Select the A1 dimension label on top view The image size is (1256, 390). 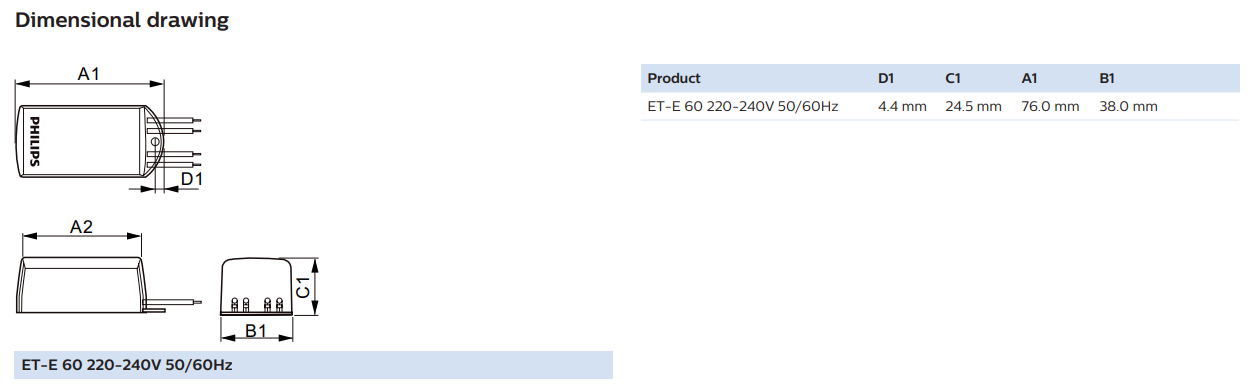tap(90, 72)
